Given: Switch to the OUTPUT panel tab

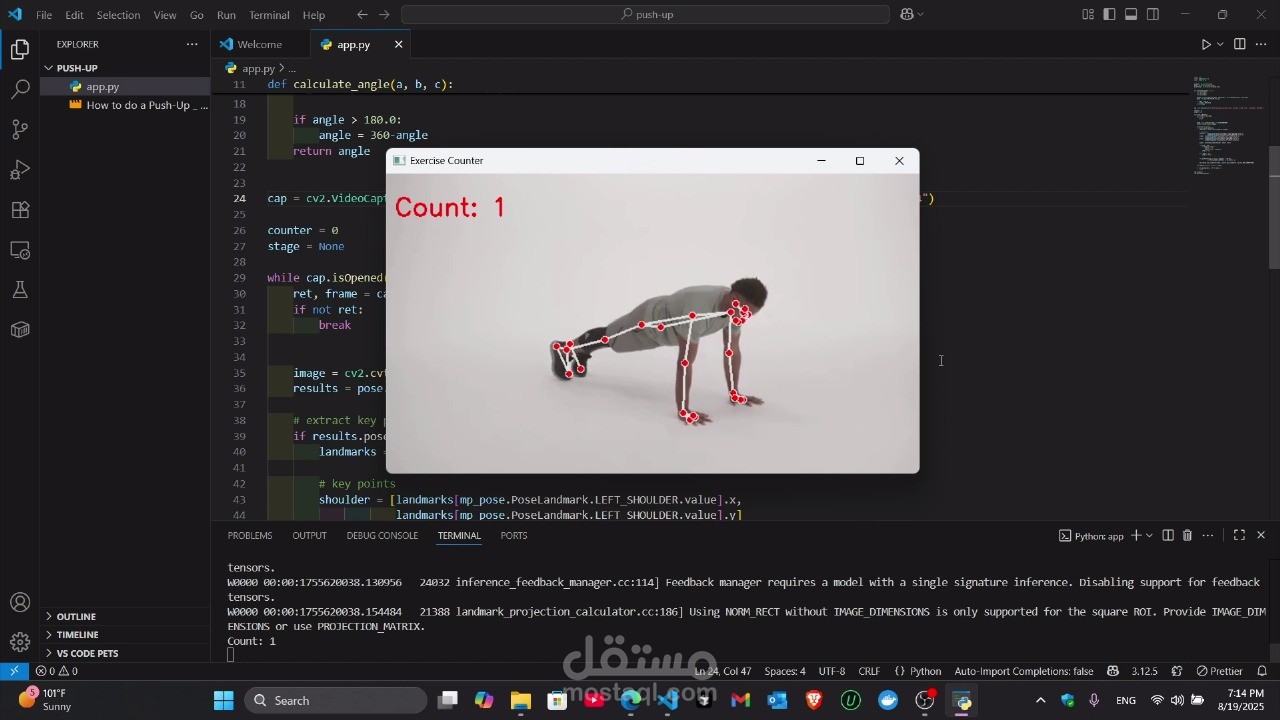Looking at the screenshot, I should click(x=309, y=536).
